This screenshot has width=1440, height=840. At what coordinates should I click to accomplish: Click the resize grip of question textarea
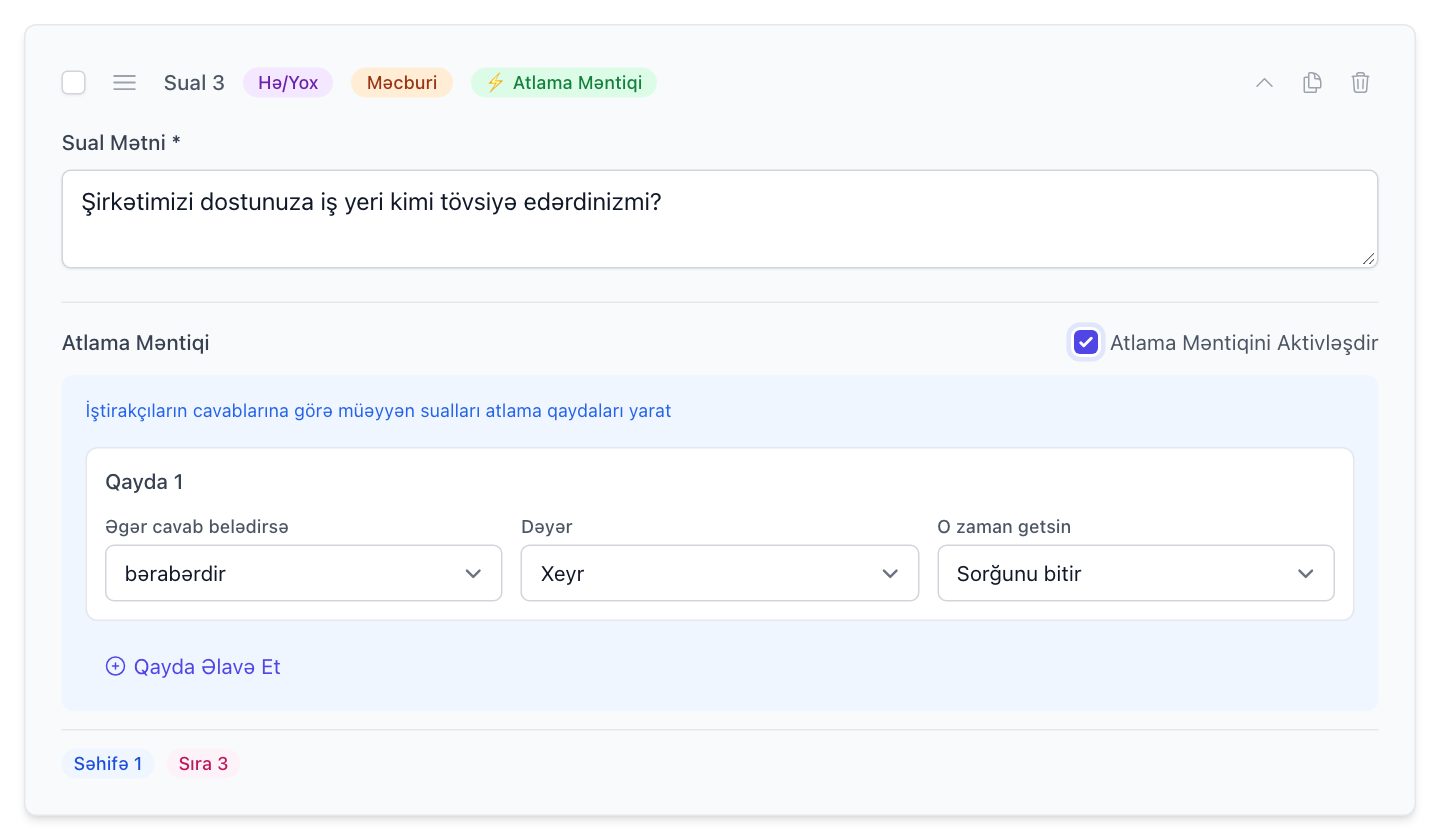pyautogui.click(x=1368, y=258)
